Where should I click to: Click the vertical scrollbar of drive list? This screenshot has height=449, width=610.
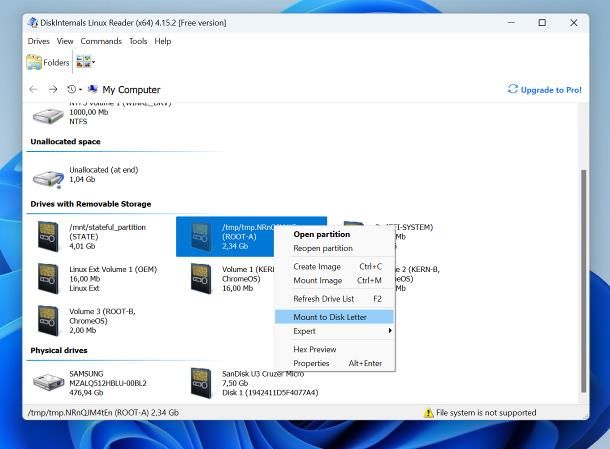click(583, 281)
